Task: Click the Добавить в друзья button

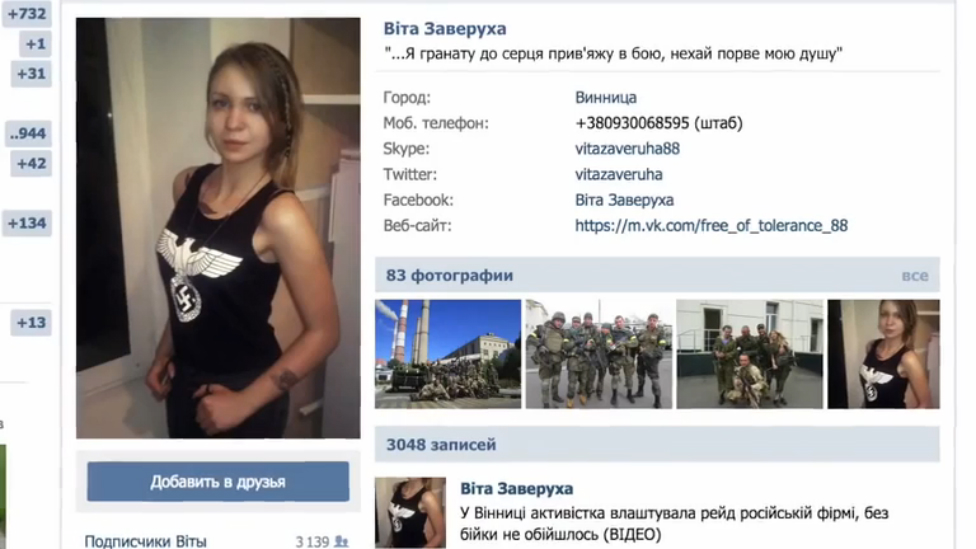Action: (x=218, y=481)
